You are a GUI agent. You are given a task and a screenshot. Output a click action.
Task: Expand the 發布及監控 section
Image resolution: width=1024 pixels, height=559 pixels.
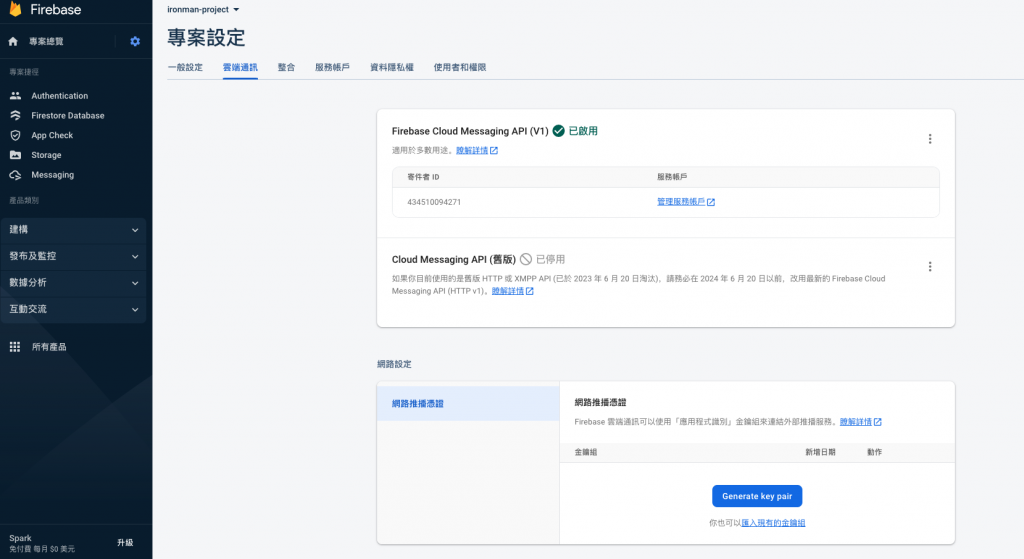[73, 256]
